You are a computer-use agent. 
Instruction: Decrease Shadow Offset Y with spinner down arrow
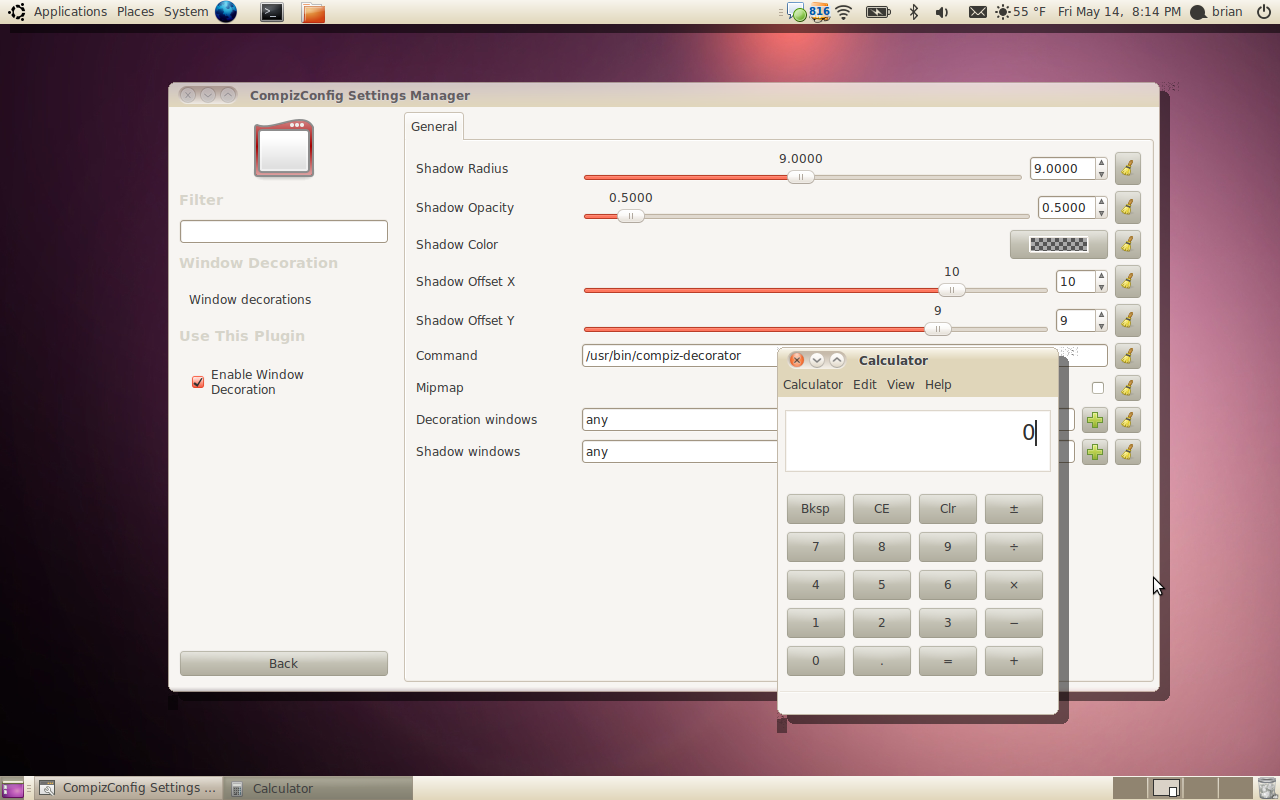tap(1101, 327)
